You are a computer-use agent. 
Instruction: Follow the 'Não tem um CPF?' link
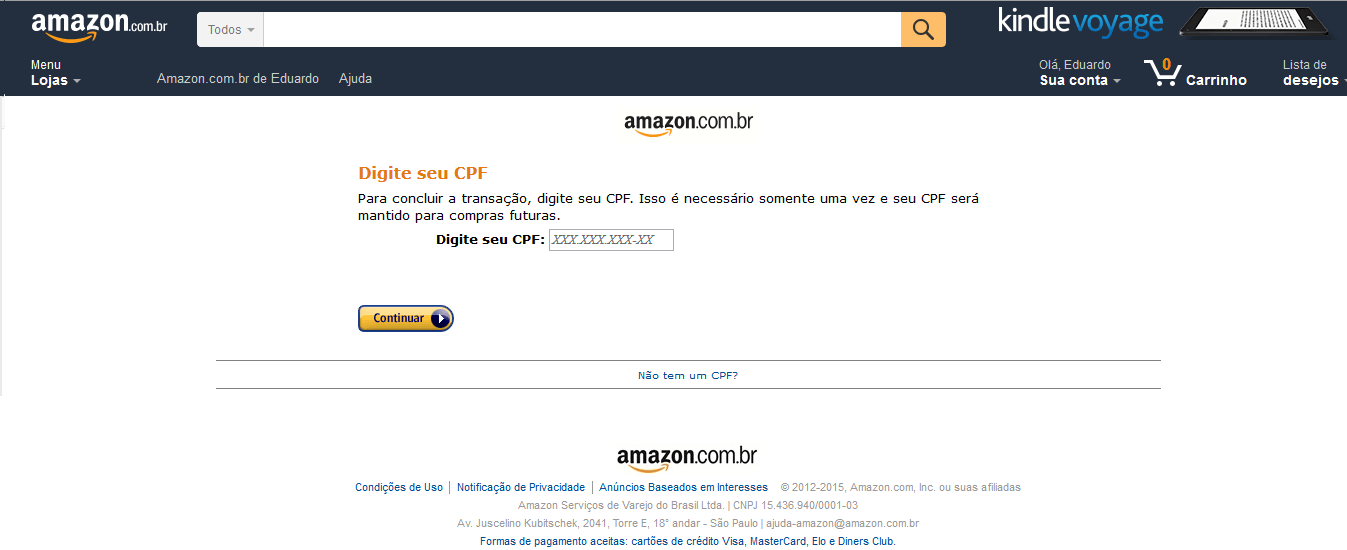point(688,376)
